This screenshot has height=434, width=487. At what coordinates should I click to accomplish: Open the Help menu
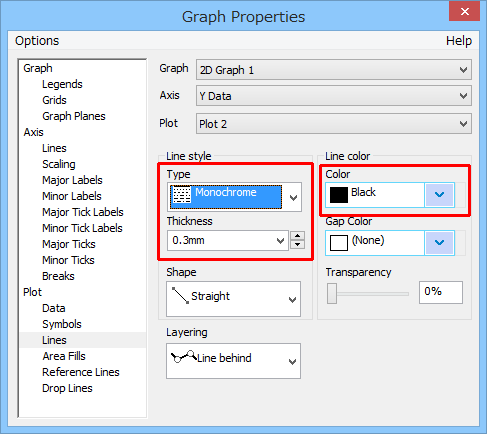(459, 41)
